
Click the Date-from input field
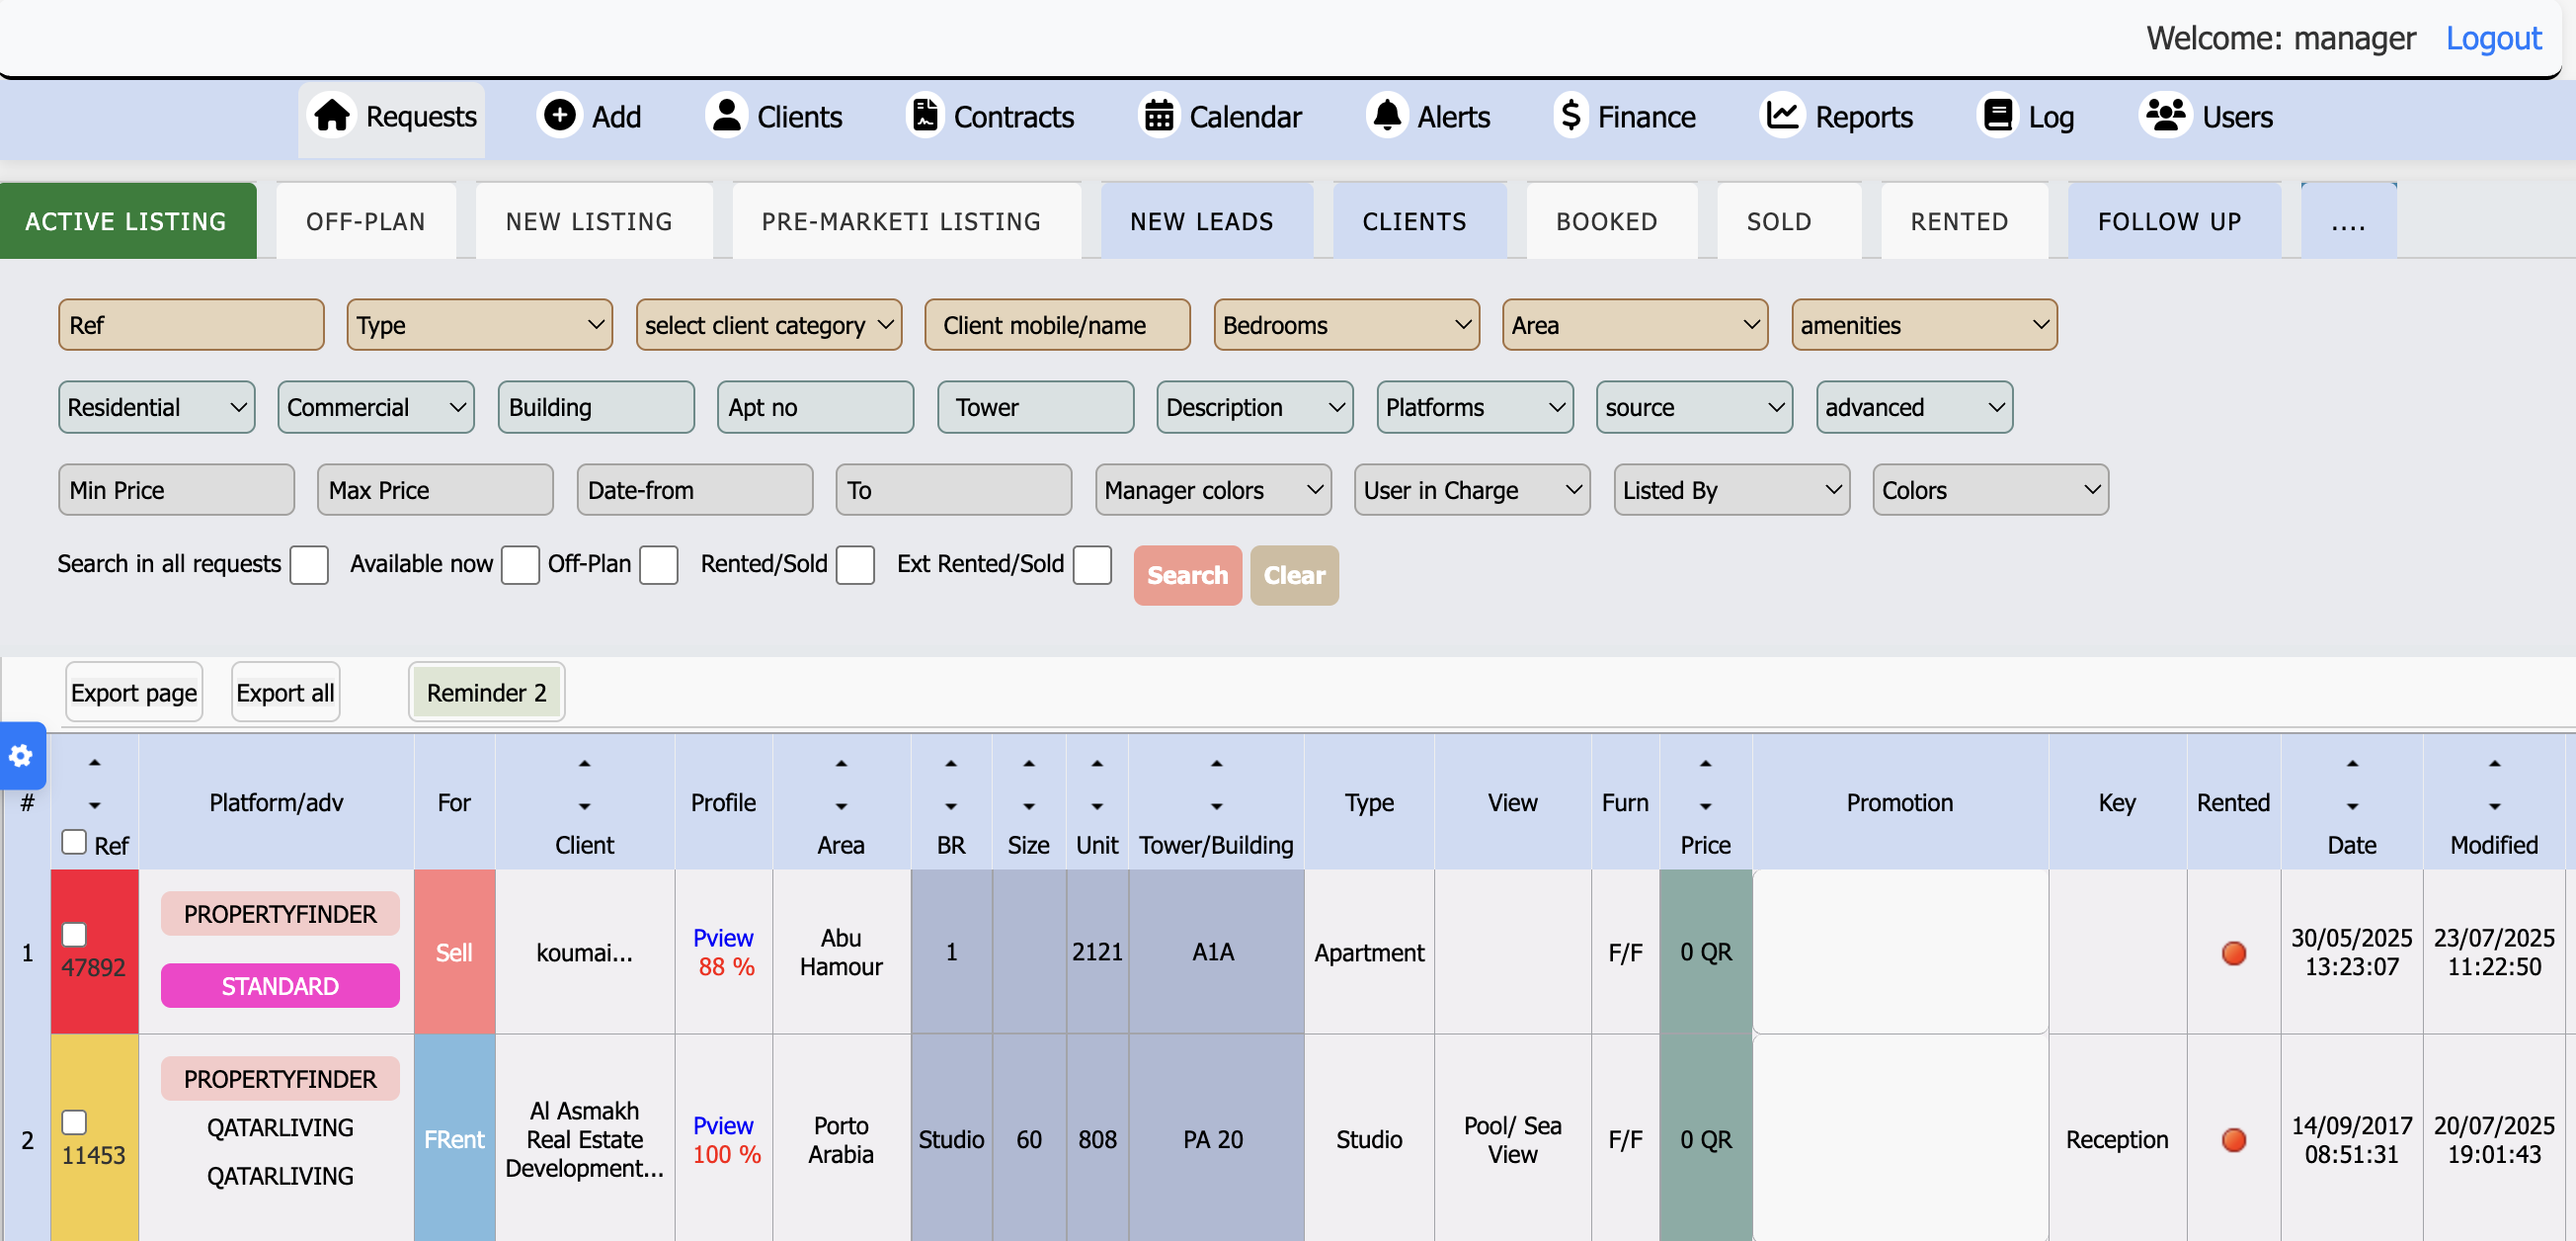point(695,490)
